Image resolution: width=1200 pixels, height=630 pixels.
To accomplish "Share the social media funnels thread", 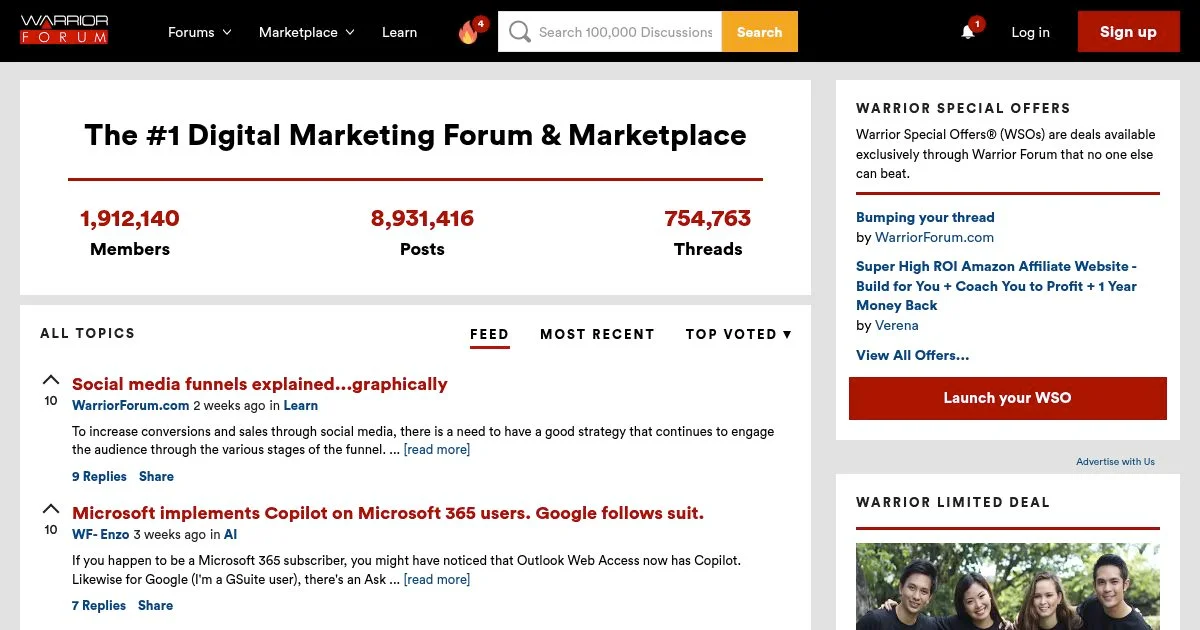I will (x=156, y=477).
